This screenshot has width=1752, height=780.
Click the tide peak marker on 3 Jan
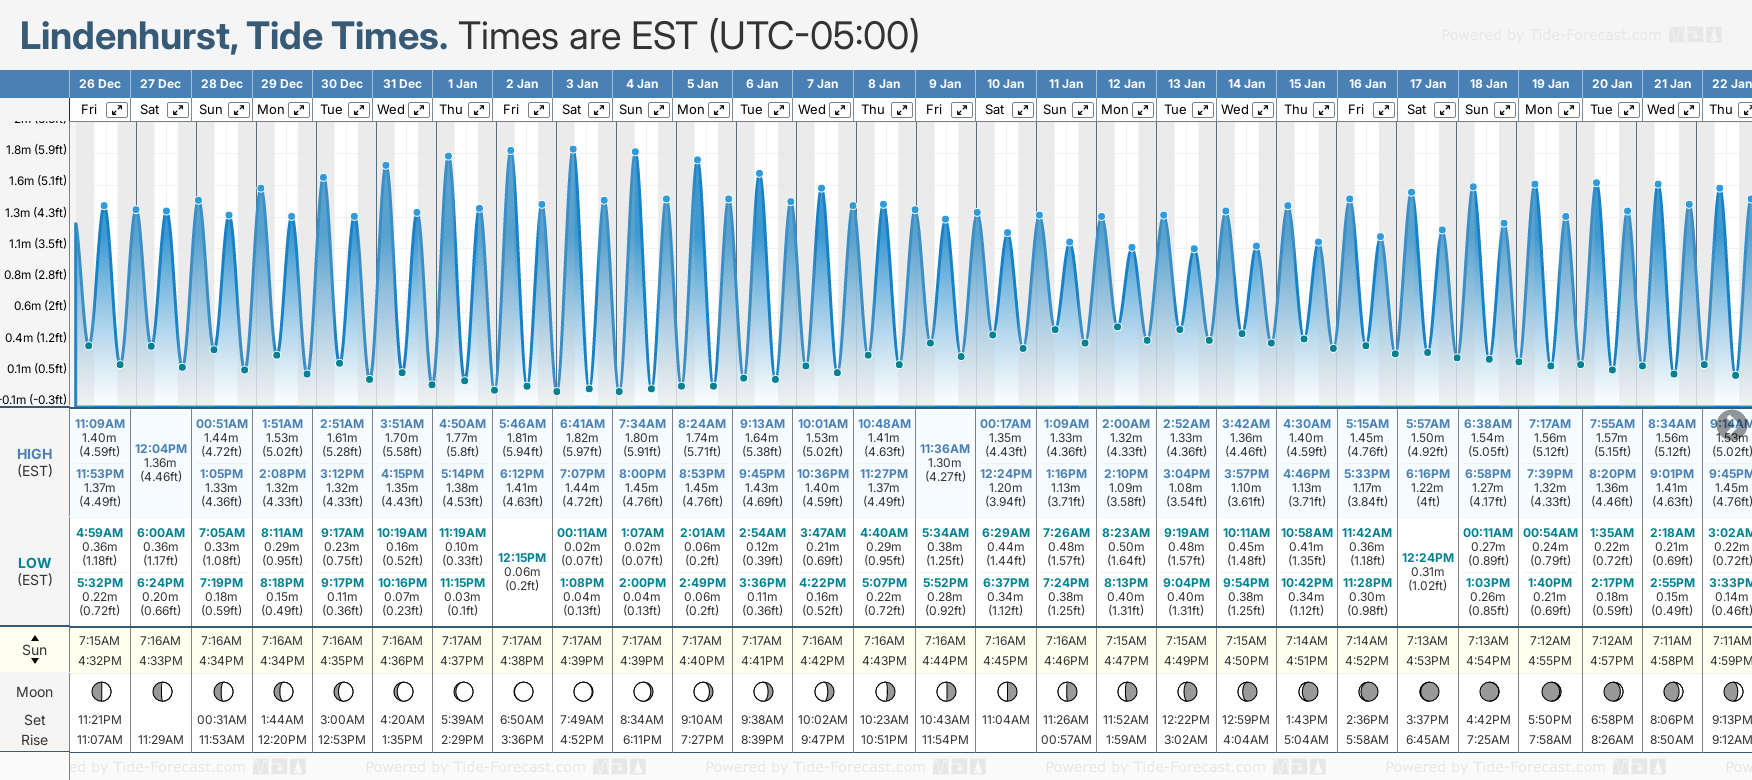(573, 149)
